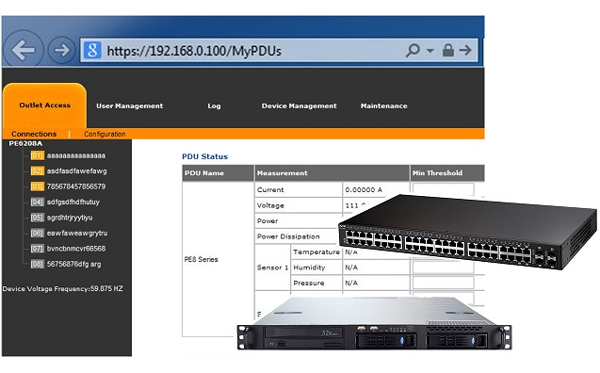Click the rack server device image

click(x=374, y=323)
